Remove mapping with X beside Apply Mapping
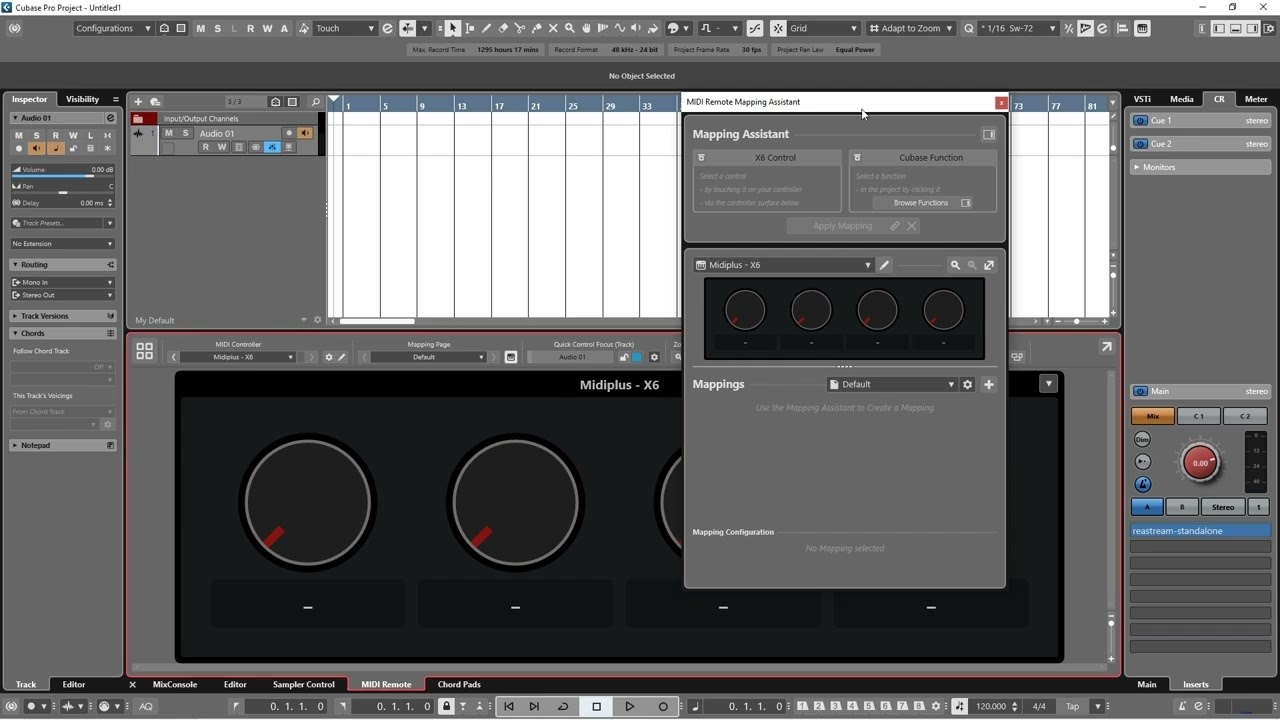This screenshot has width=1280, height=720. pyautogui.click(x=912, y=226)
